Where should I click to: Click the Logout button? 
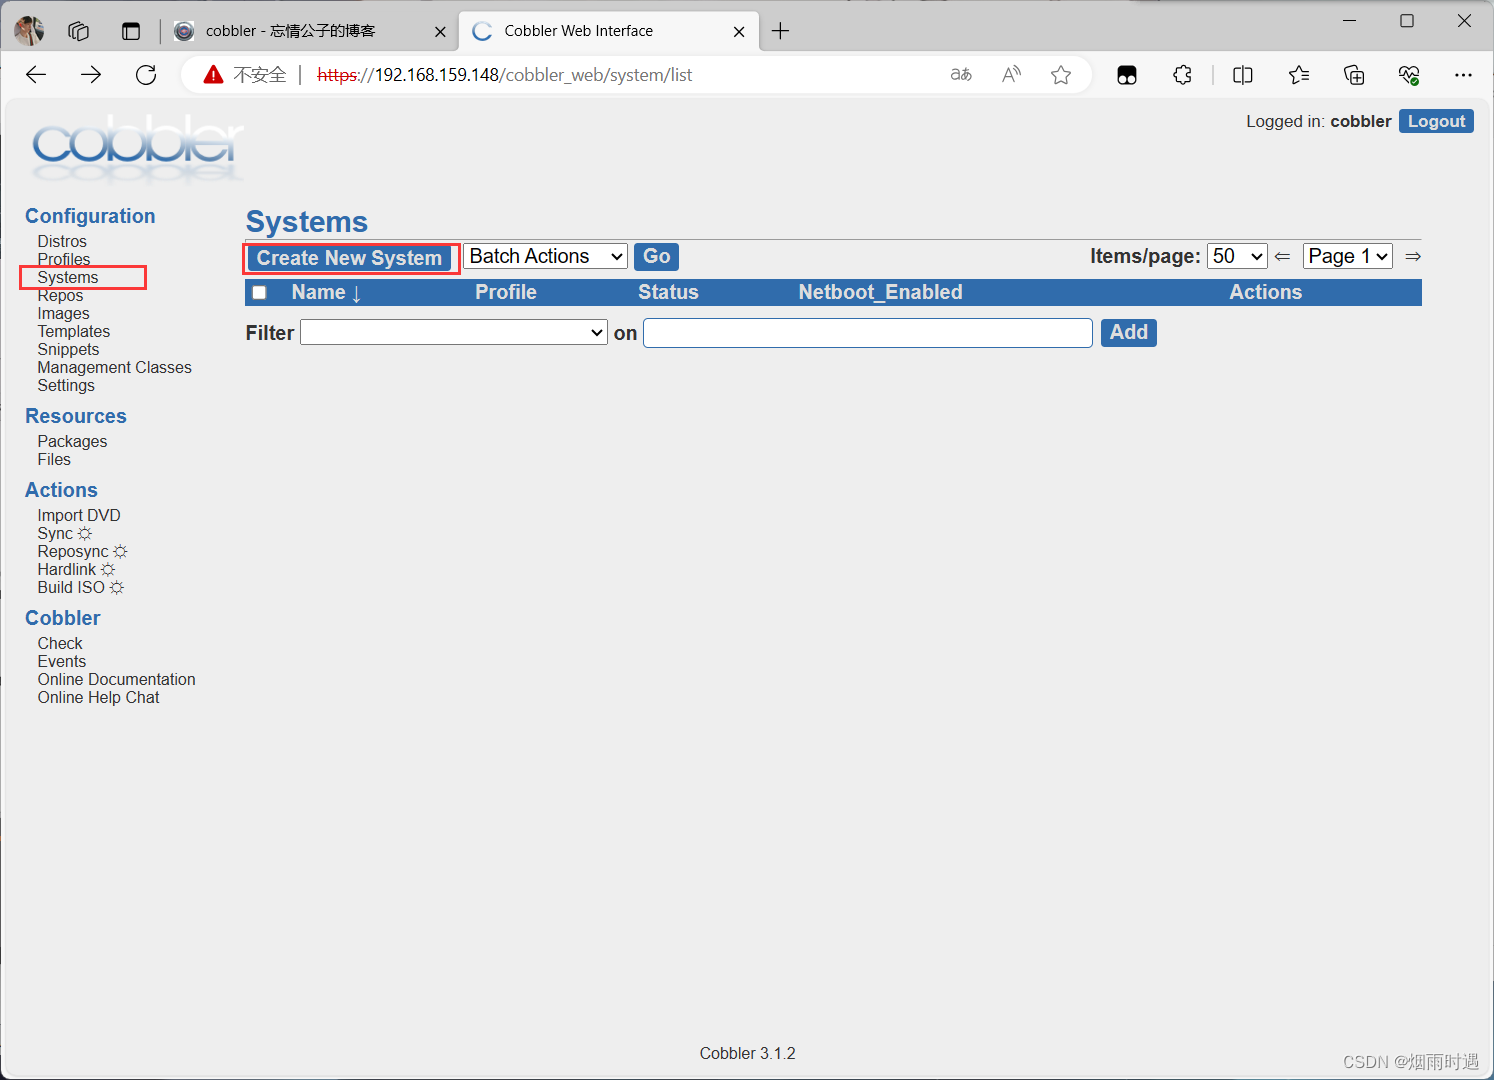1436,121
